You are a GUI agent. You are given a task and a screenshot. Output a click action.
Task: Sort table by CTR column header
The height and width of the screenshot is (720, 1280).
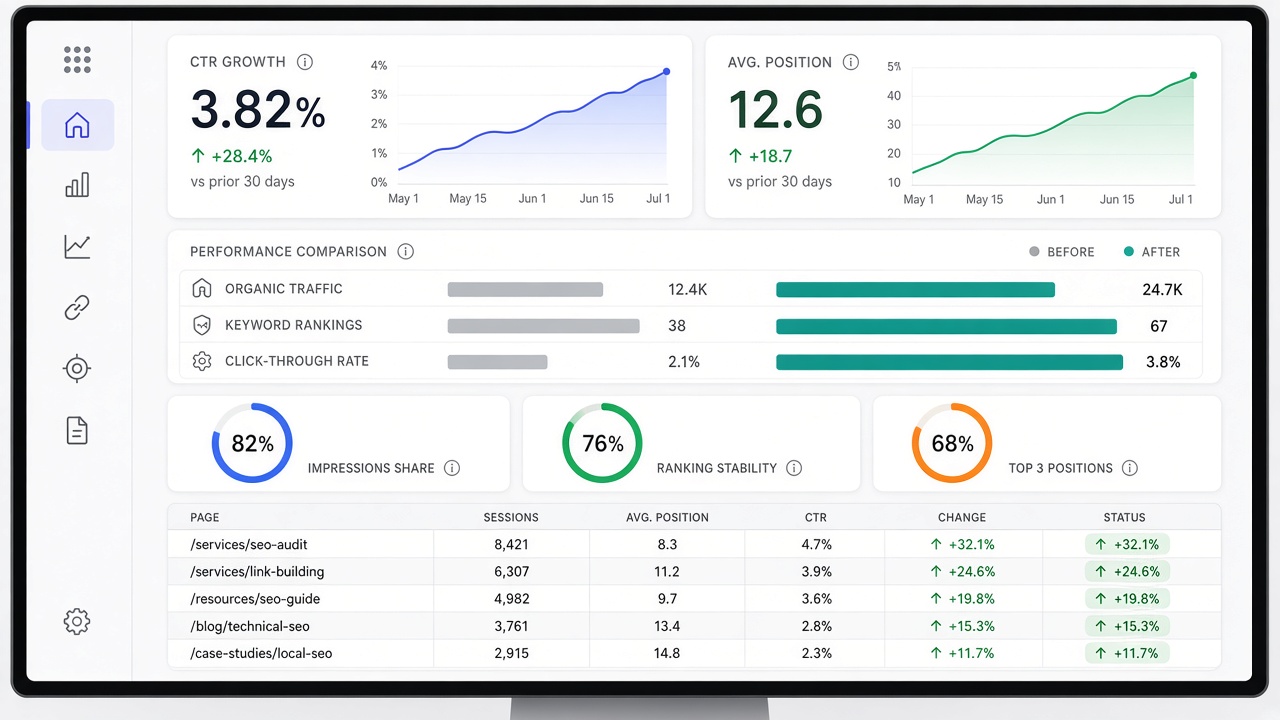(816, 518)
